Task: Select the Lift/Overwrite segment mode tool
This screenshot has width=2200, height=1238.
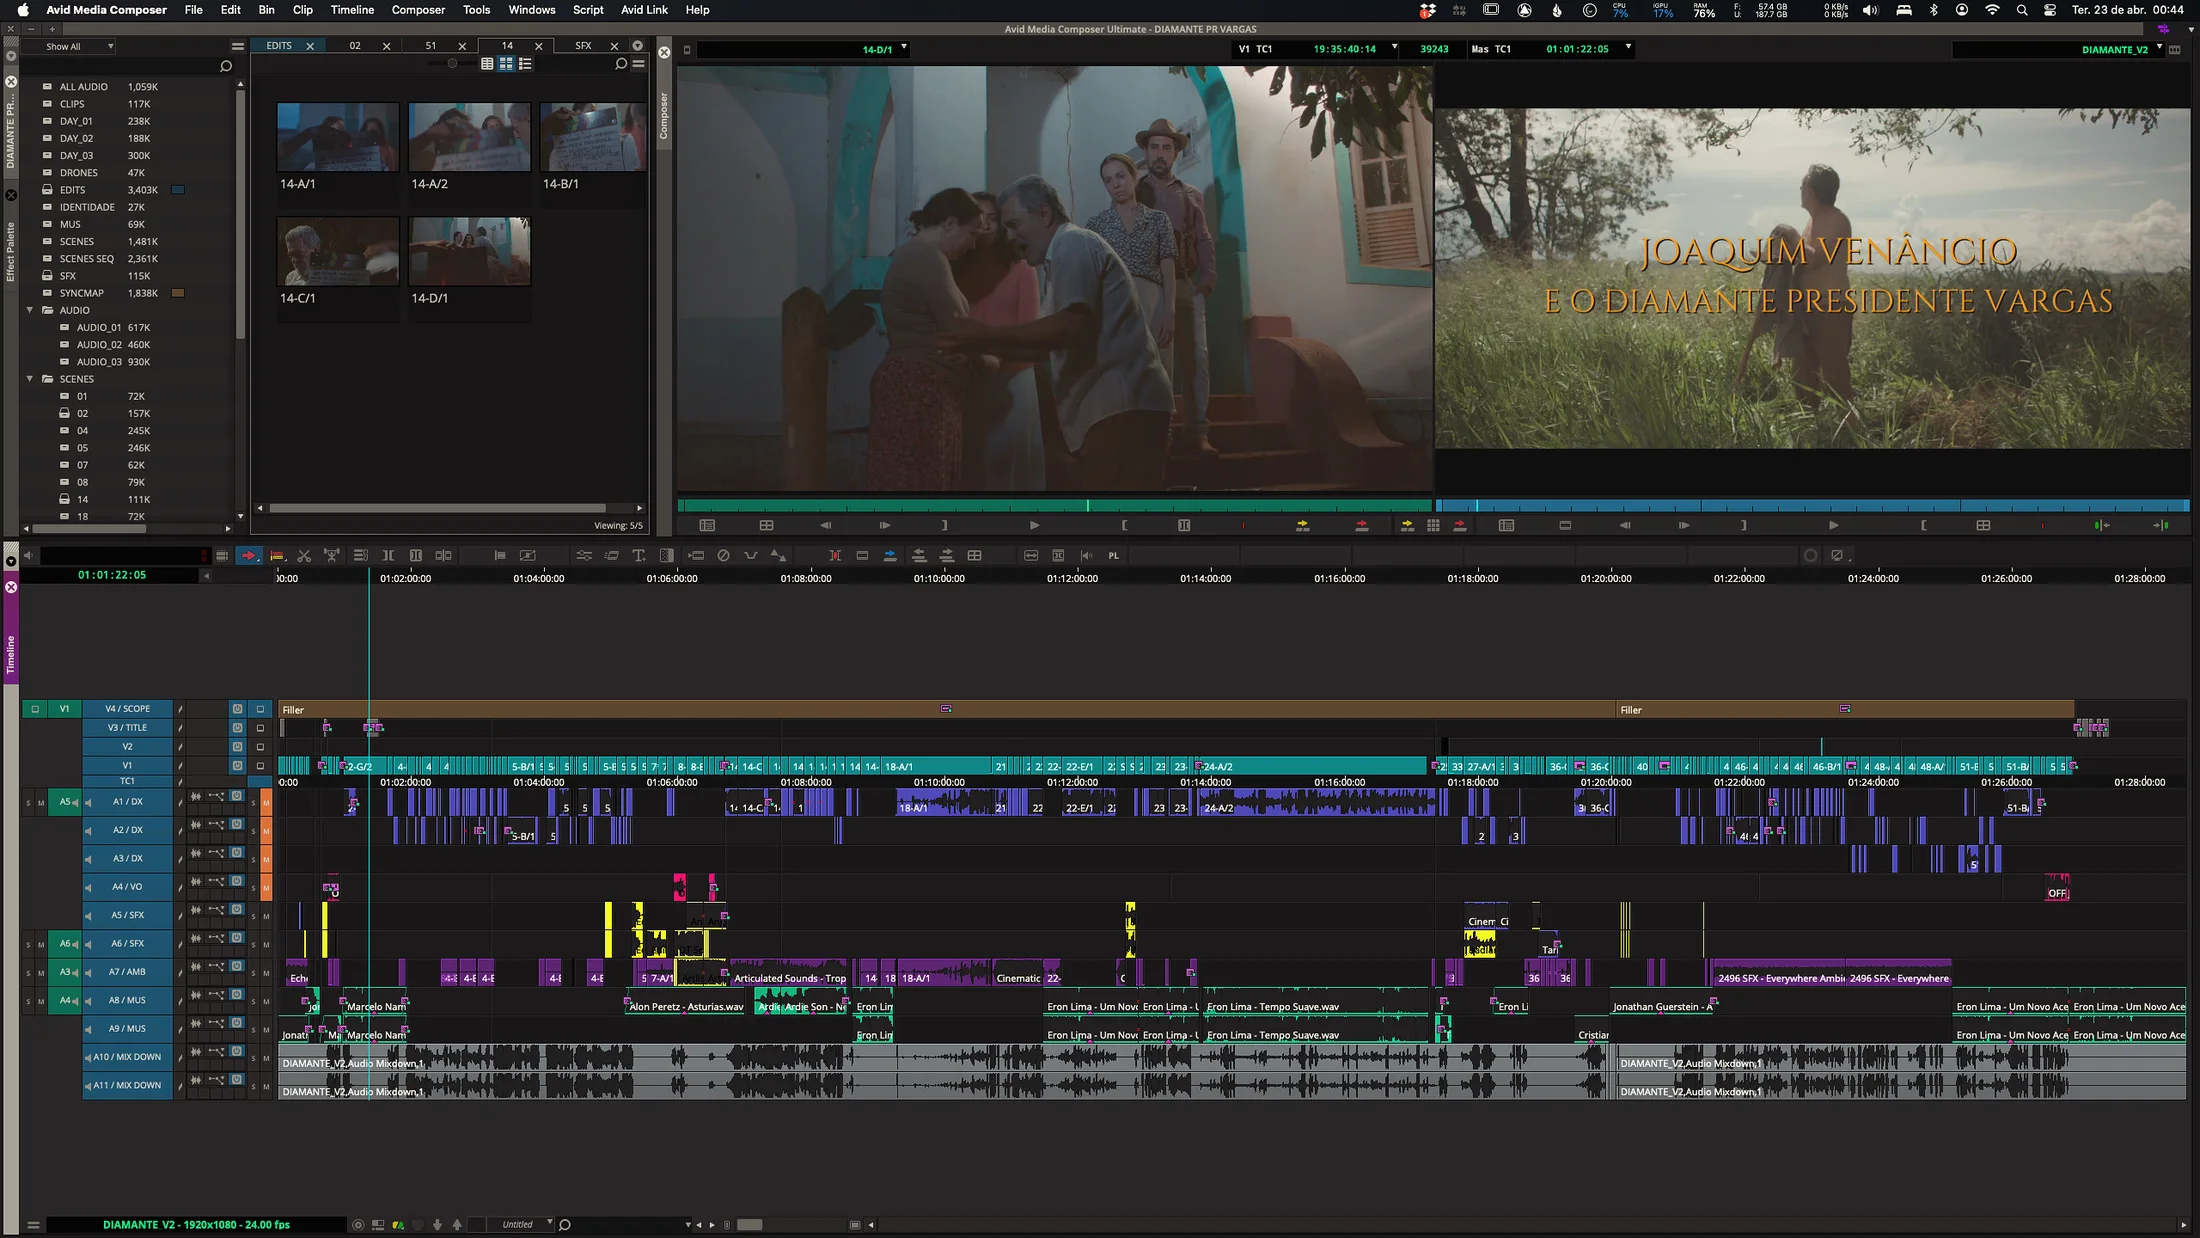Action: (x=277, y=556)
